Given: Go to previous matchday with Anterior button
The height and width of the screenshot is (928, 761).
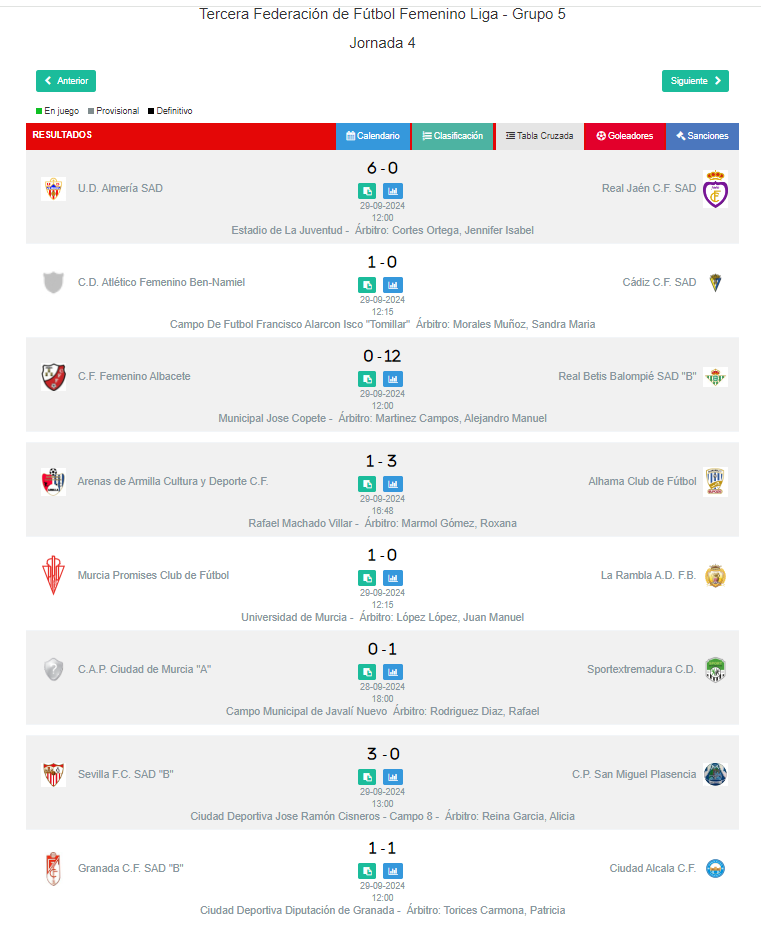Looking at the screenshot, I should coord(66,81).
